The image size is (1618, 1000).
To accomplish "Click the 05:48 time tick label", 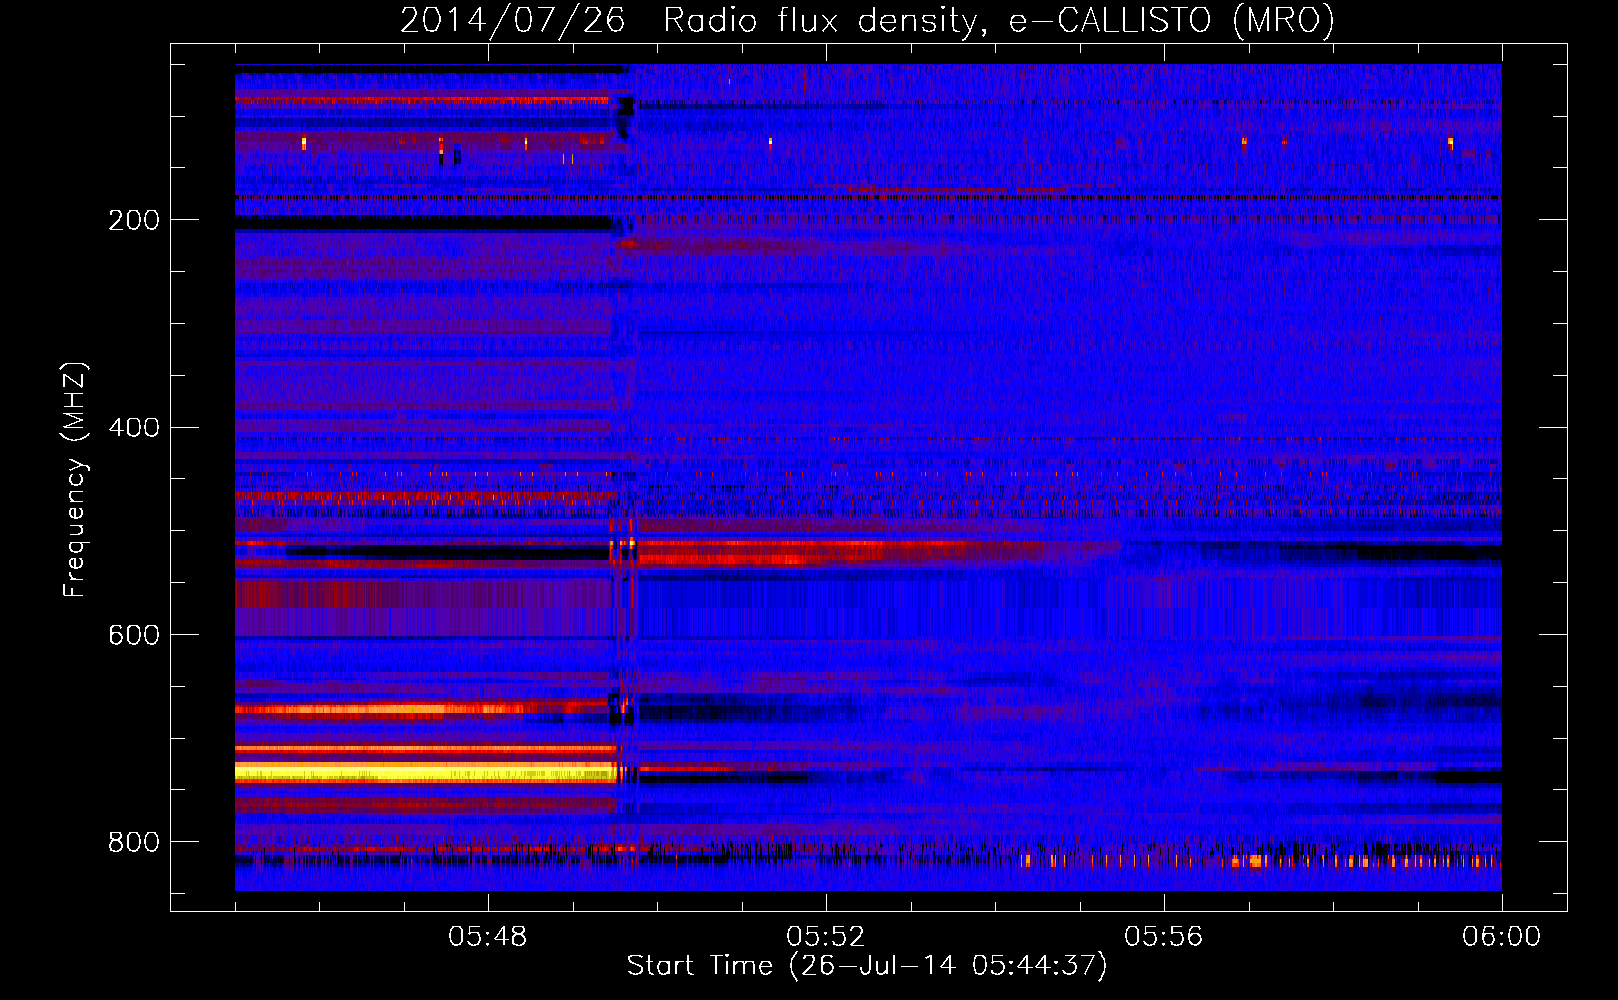I will point(488,937).
